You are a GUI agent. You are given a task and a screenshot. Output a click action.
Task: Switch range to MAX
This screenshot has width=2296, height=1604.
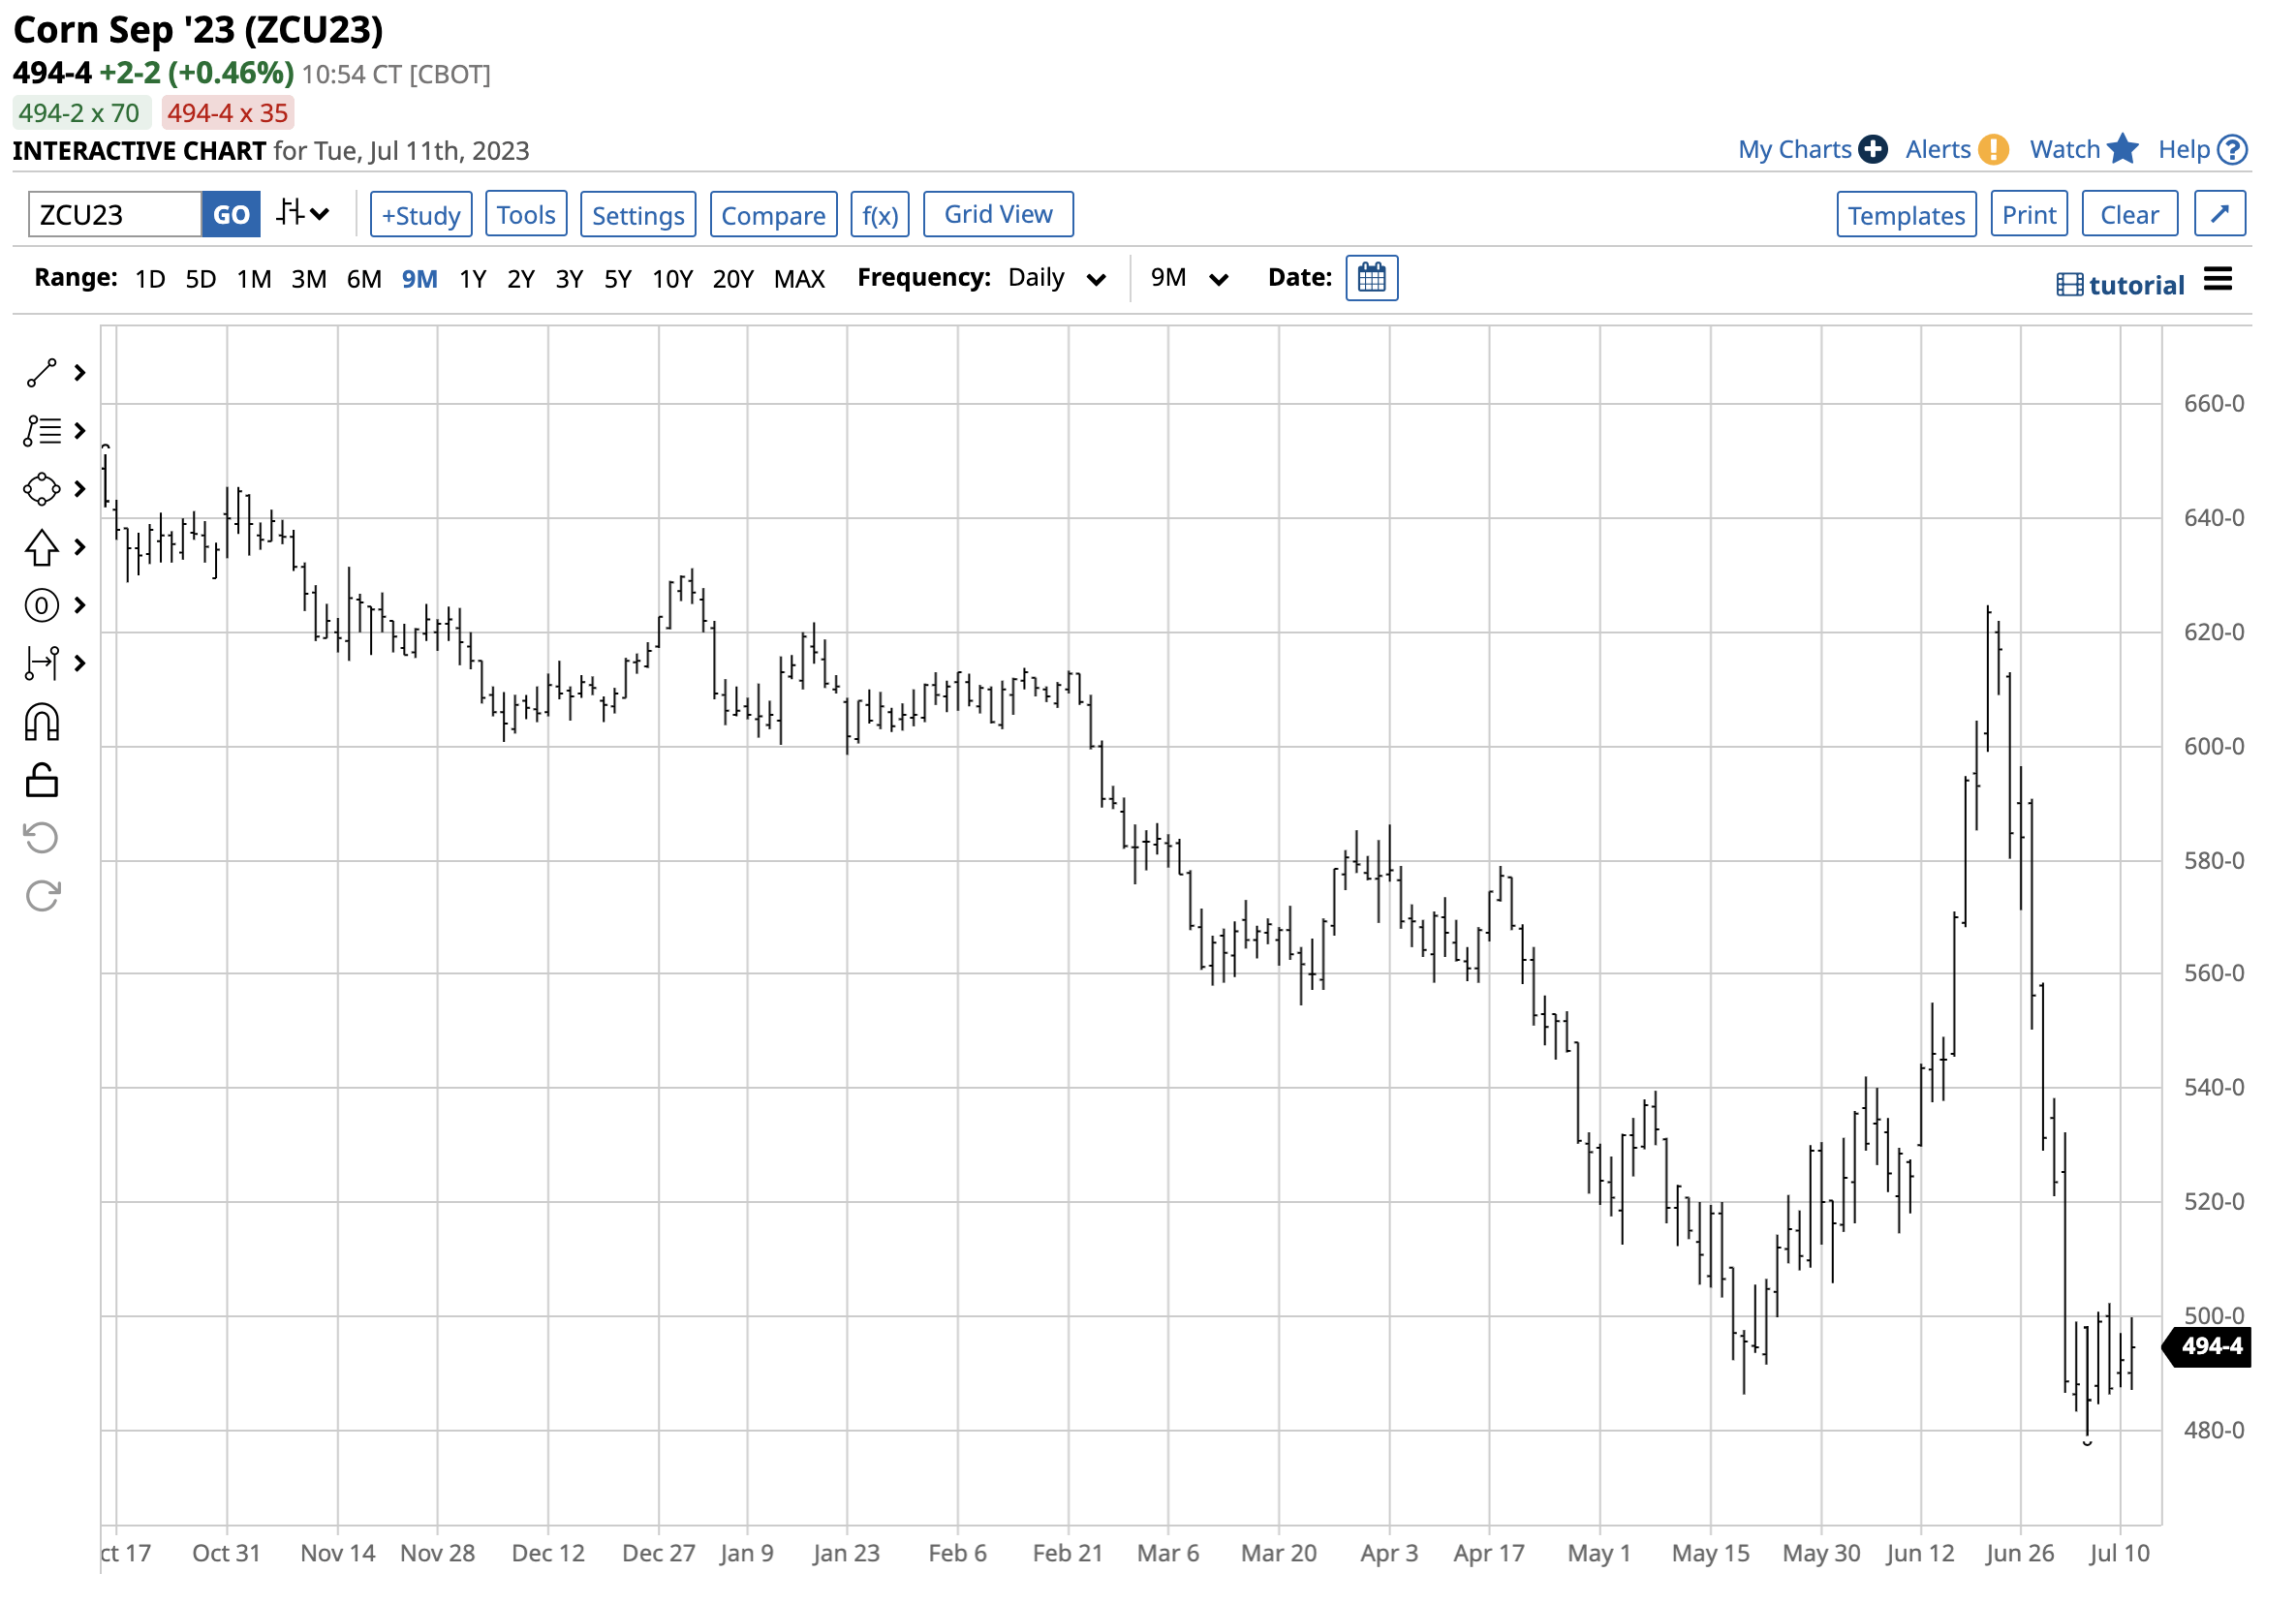click(799, 279)
